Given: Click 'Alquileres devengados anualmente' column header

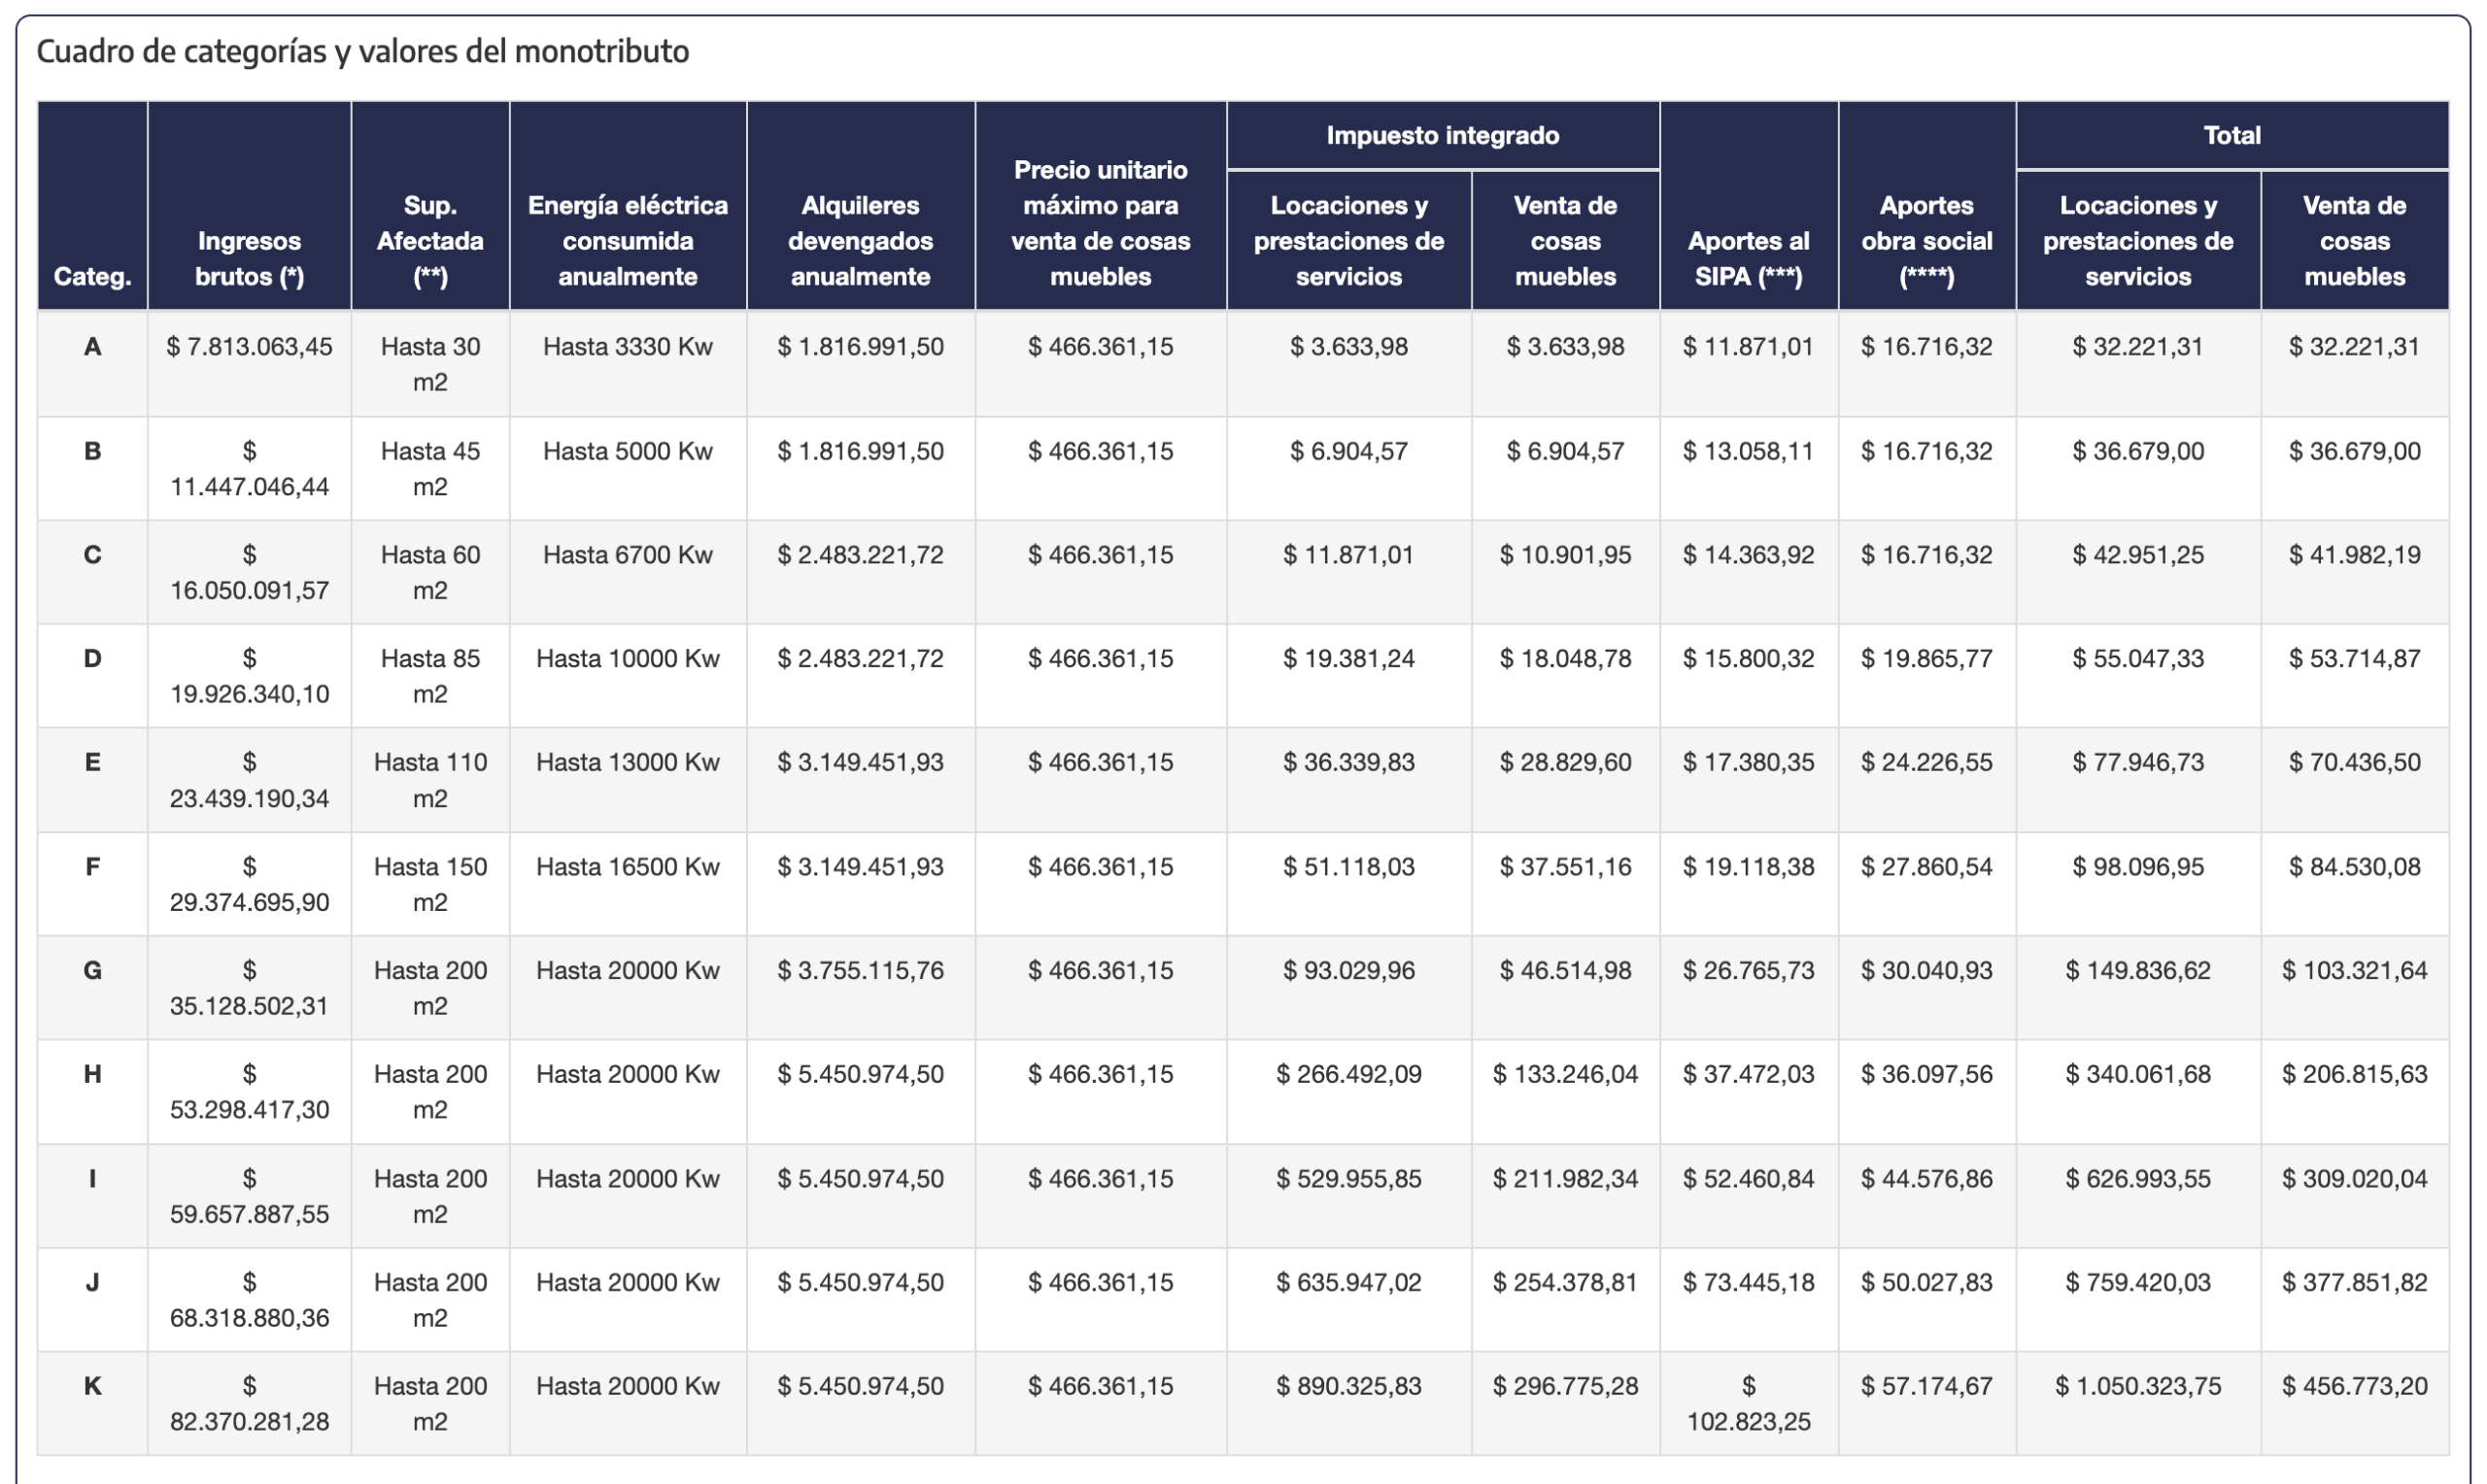Looking at the screenshot, I should click(860, 240).
